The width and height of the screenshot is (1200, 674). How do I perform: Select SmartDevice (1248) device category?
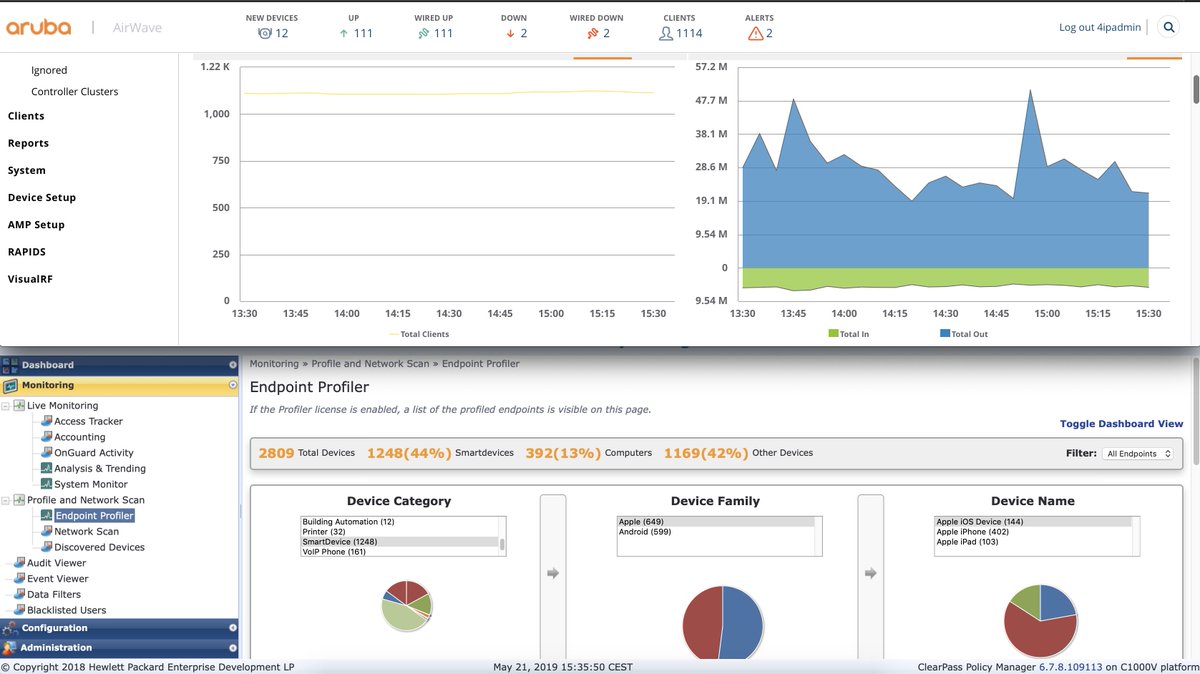[x=400, y=542]
